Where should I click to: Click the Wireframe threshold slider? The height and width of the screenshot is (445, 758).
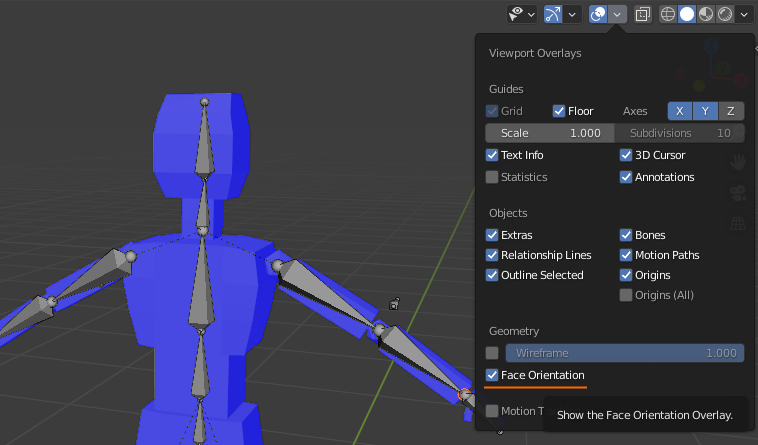(x=625, y=353)
